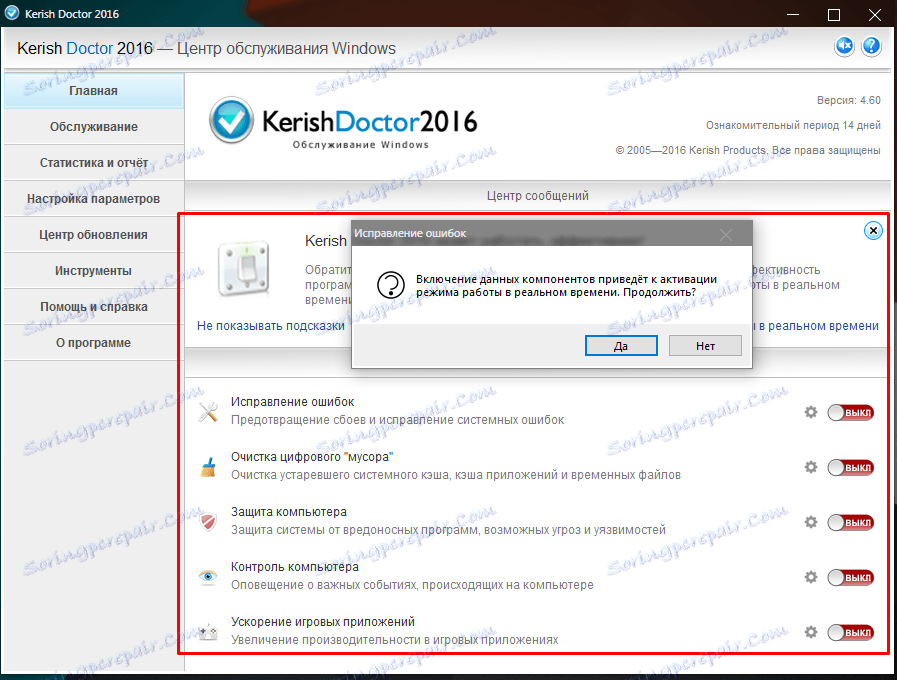Open the Инструменты section
897x680 pixels.
point(91,270)
